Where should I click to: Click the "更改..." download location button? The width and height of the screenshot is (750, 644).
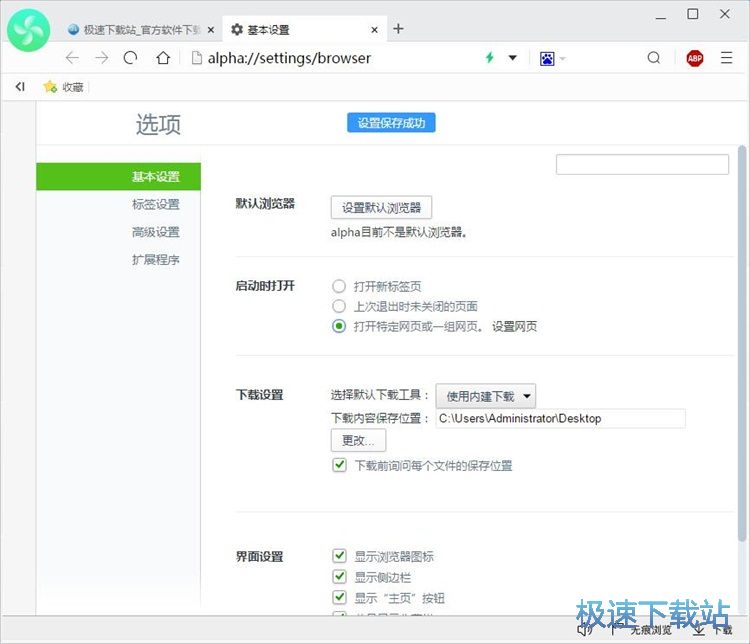point(358,441)
